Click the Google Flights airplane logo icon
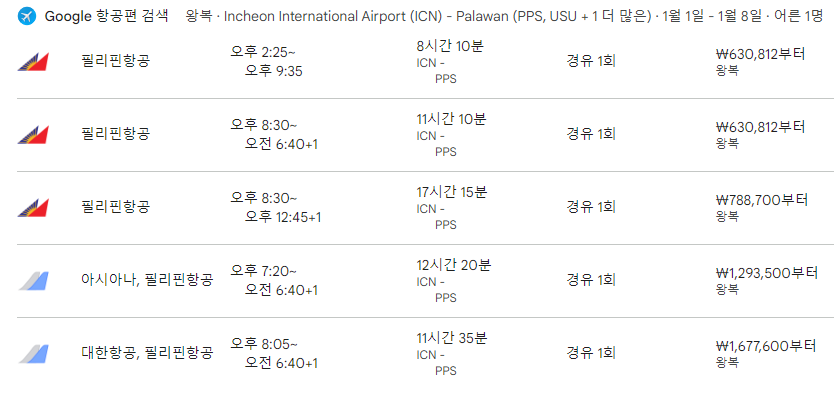 pyautogui.click(x=27, y=16)
